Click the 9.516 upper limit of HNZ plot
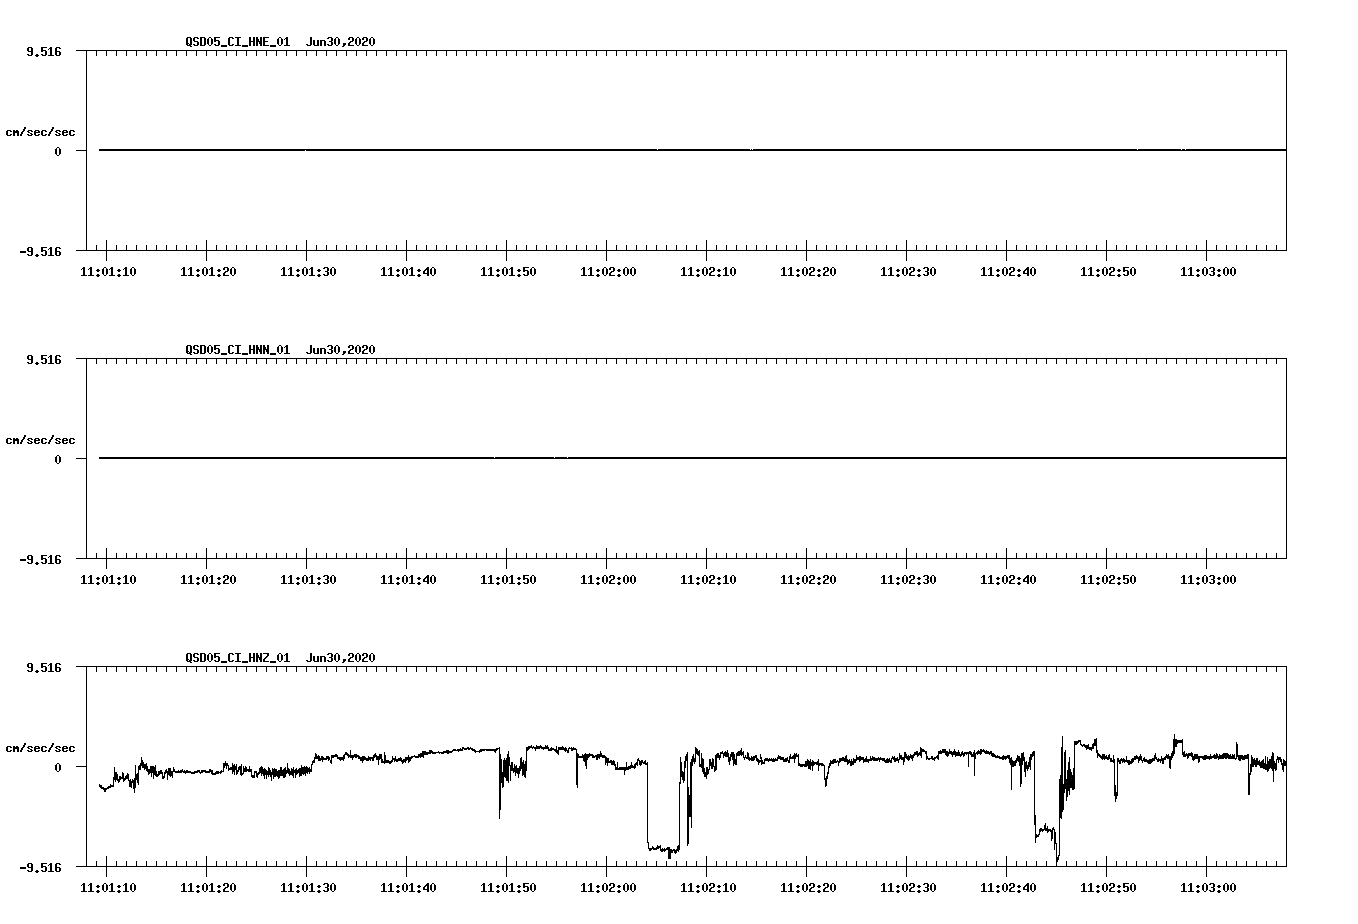 44,667
